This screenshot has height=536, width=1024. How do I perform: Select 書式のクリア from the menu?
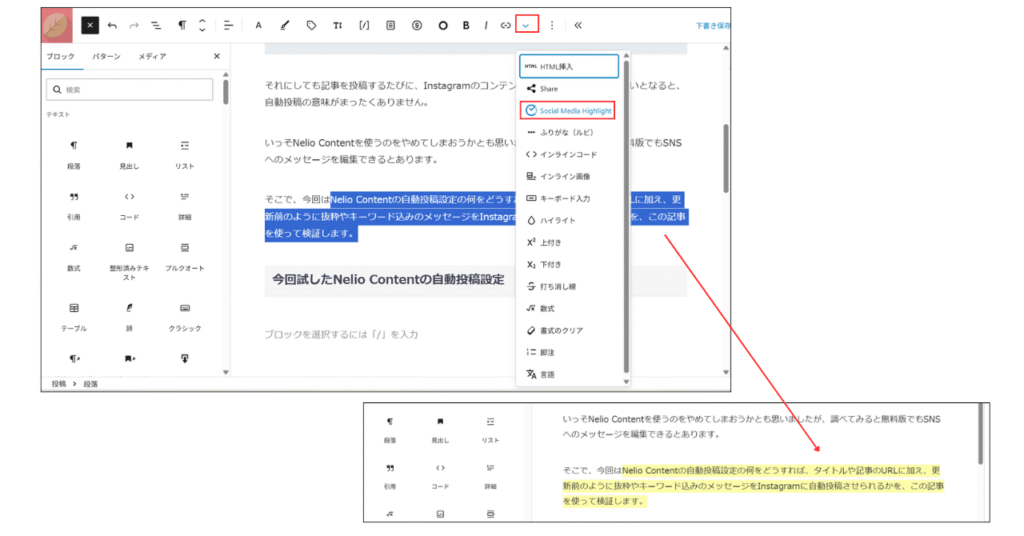[x=569, y=330]
